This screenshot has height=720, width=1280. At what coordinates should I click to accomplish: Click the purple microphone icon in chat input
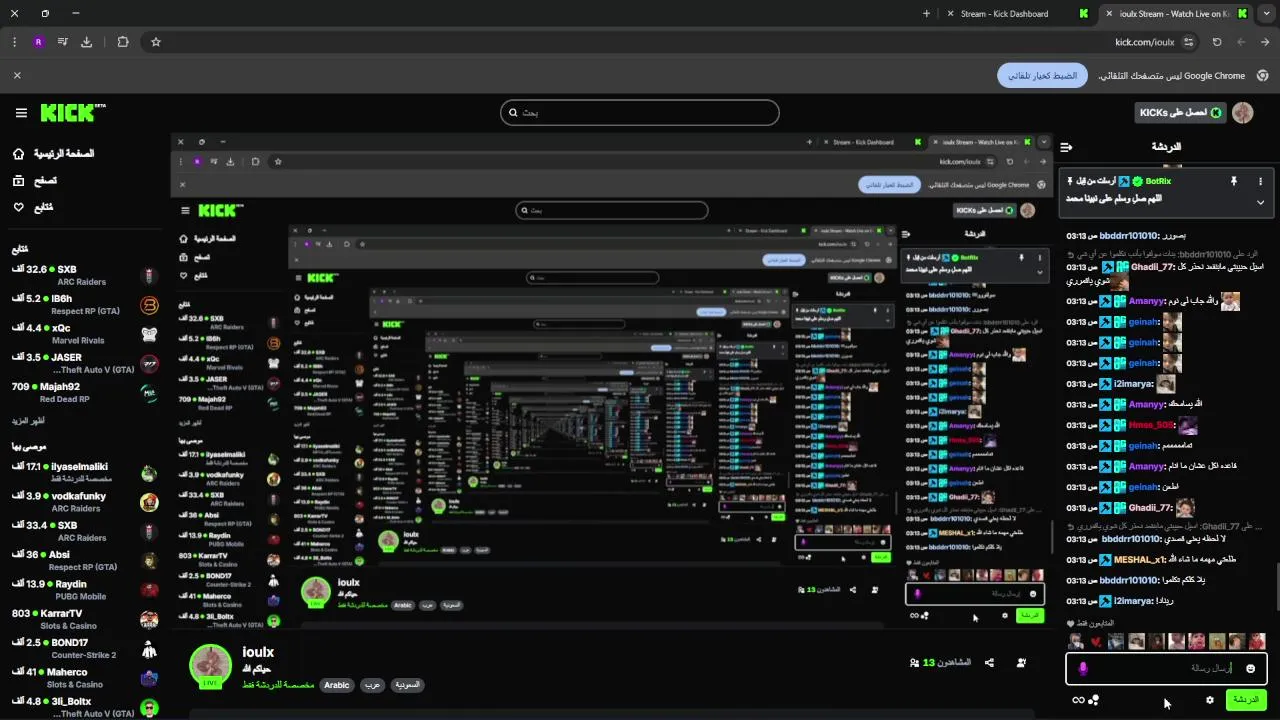1082,668
